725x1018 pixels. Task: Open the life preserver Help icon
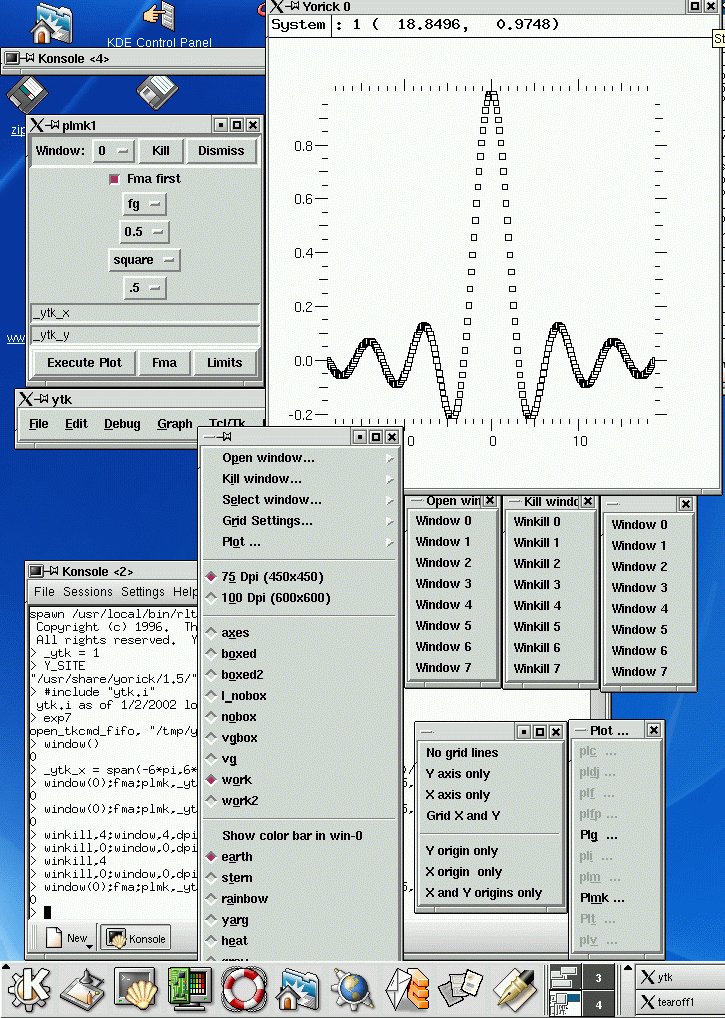(244, 988)
